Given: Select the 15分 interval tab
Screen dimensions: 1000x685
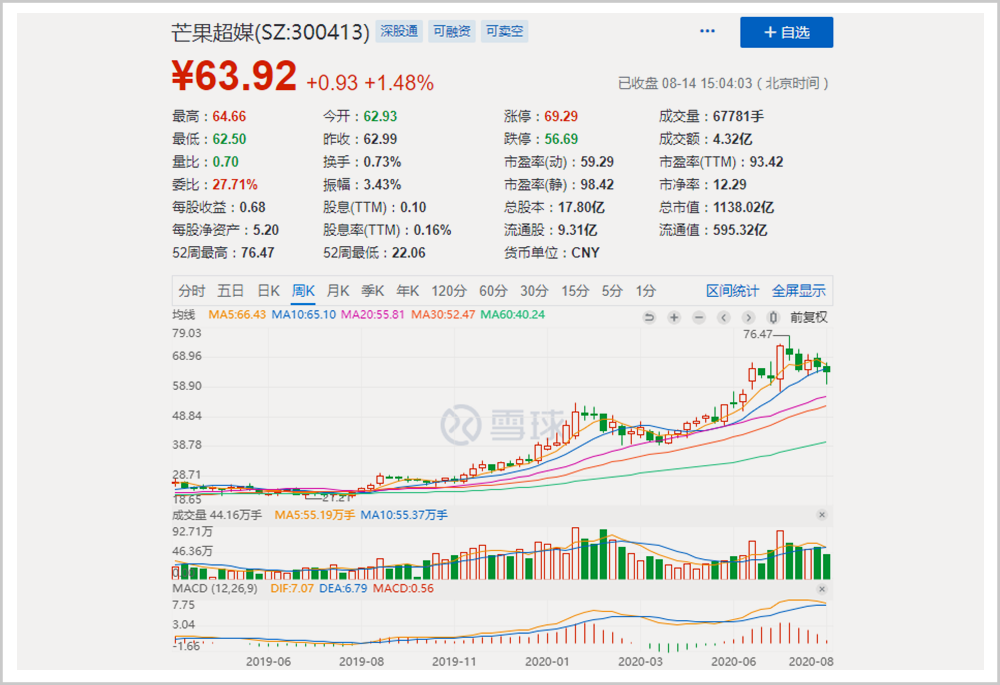Looking at the screenshot, I should (575, 291).
